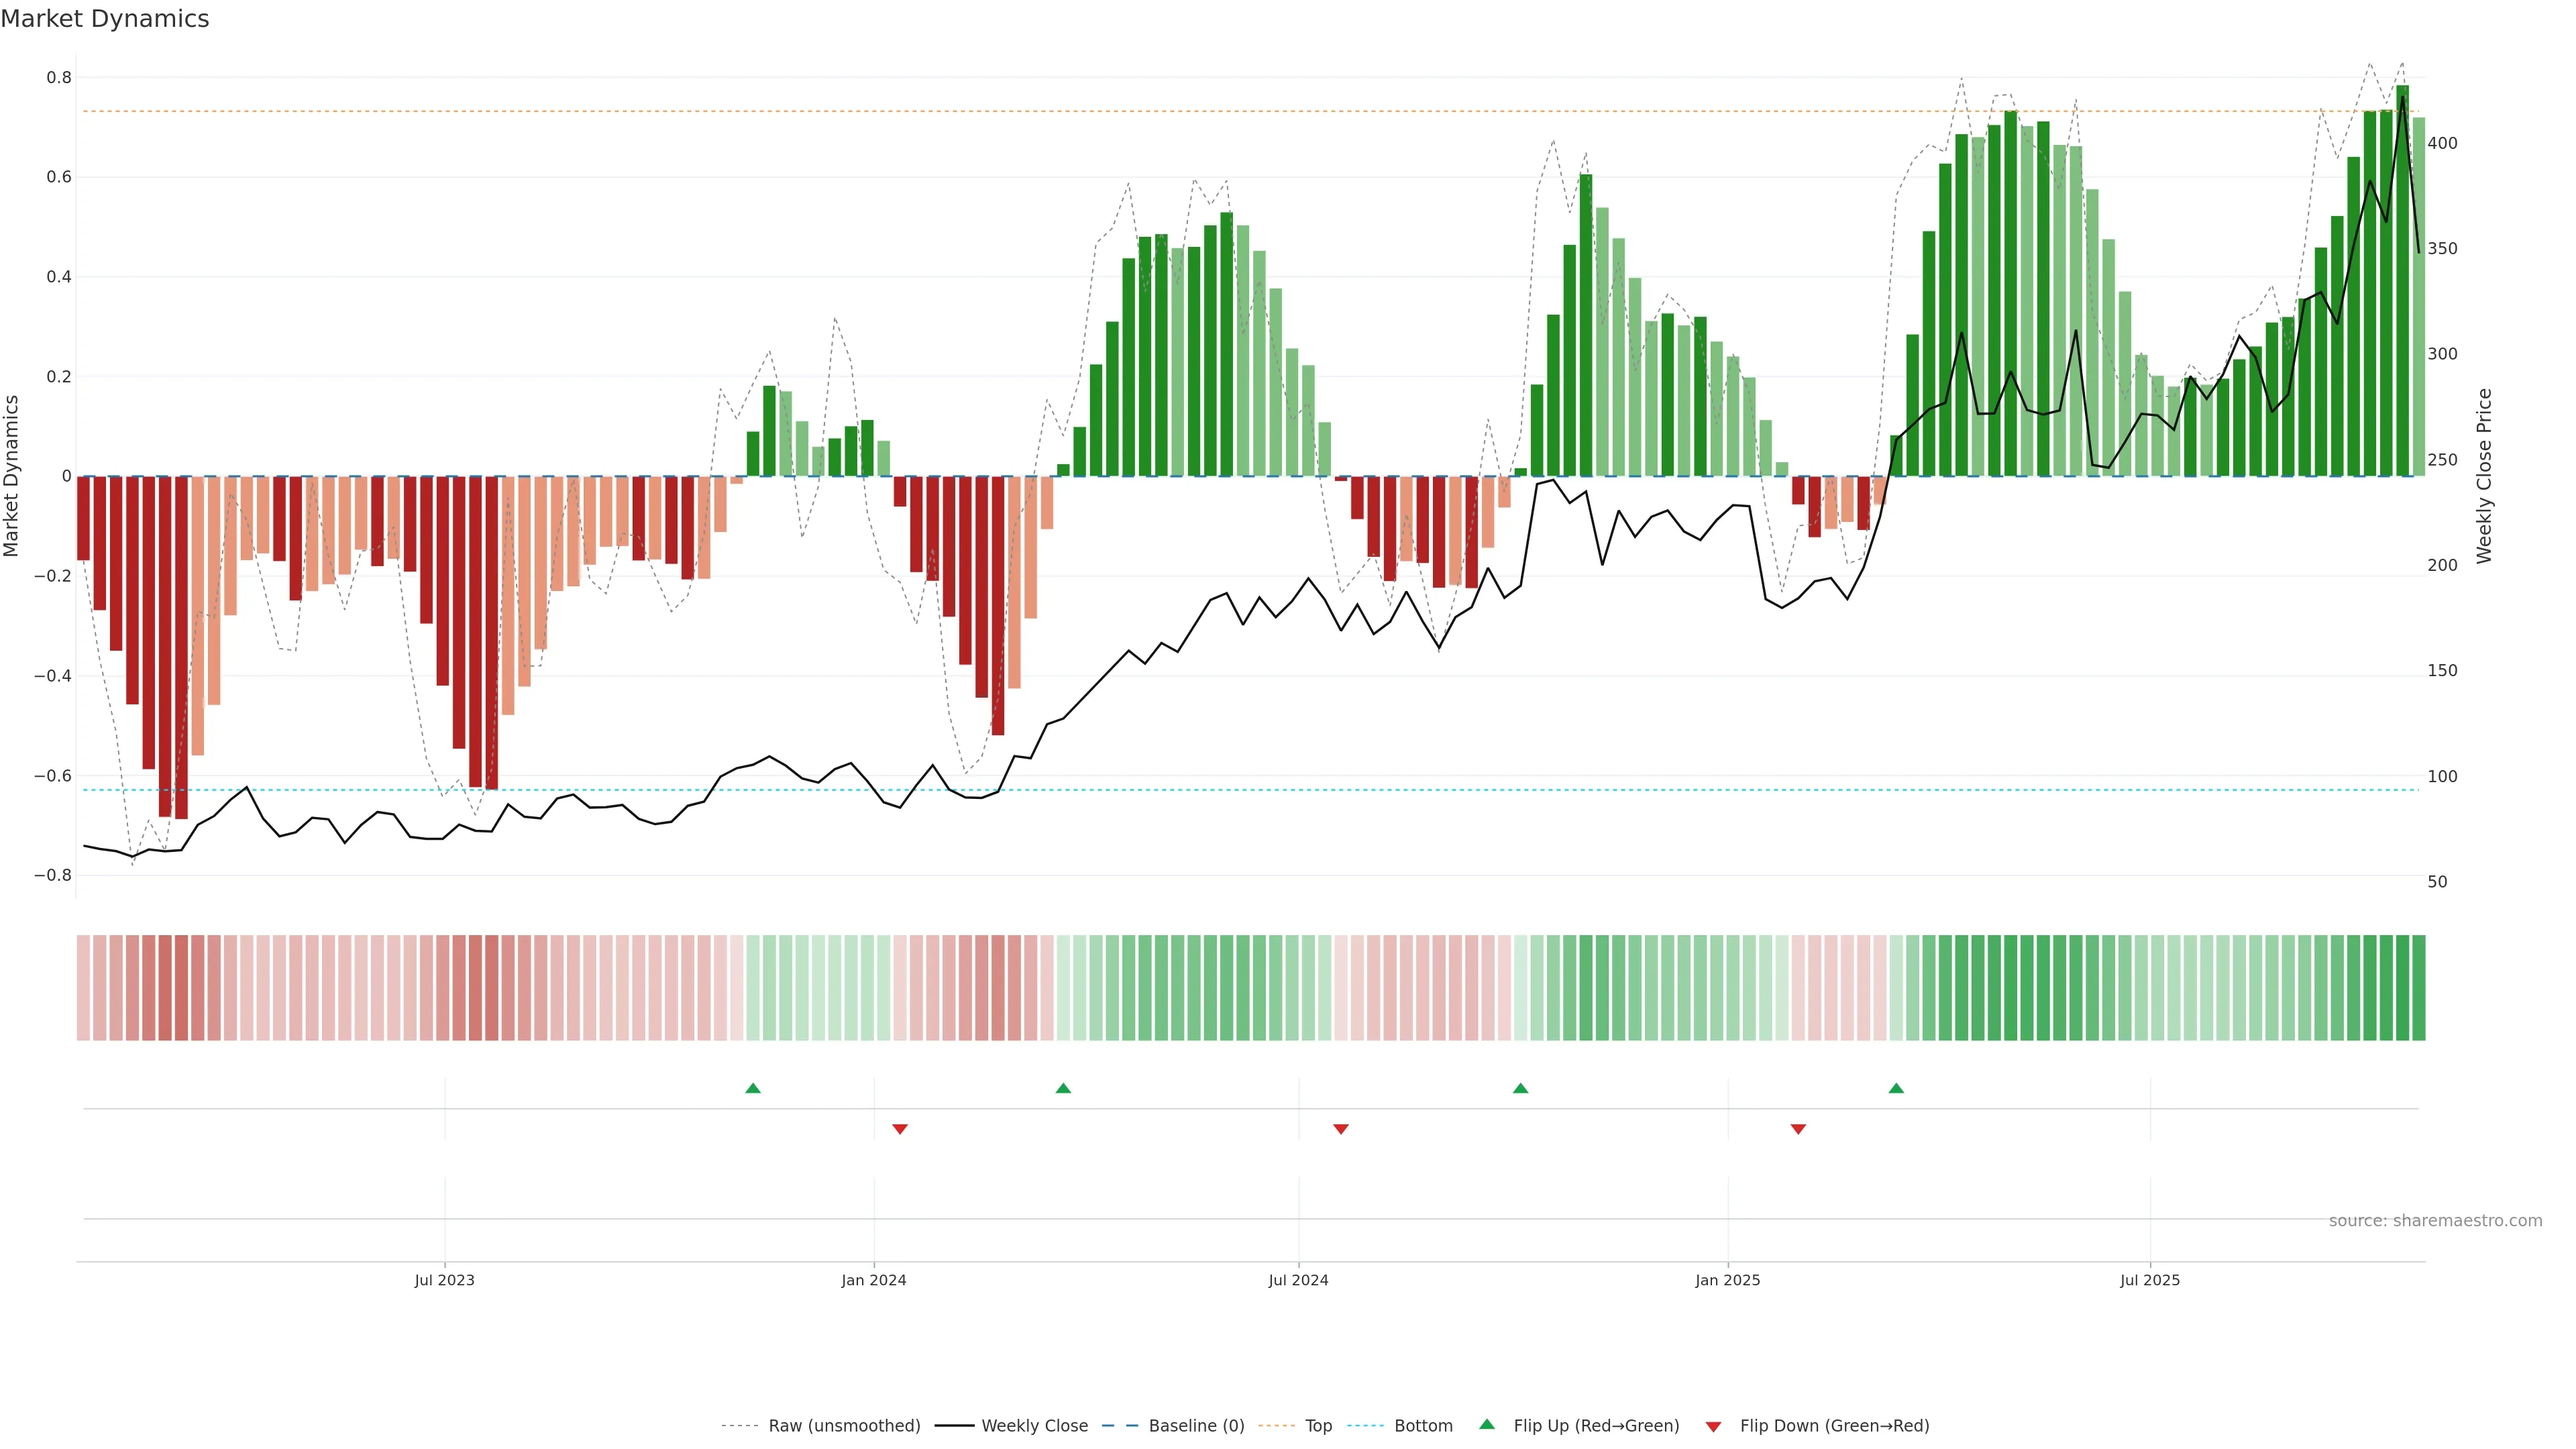This screenshot has width=2576, height=1449.
Task: Click the green Flip Up marker before Jul 2024
Action: (x=1063, y=1088)
